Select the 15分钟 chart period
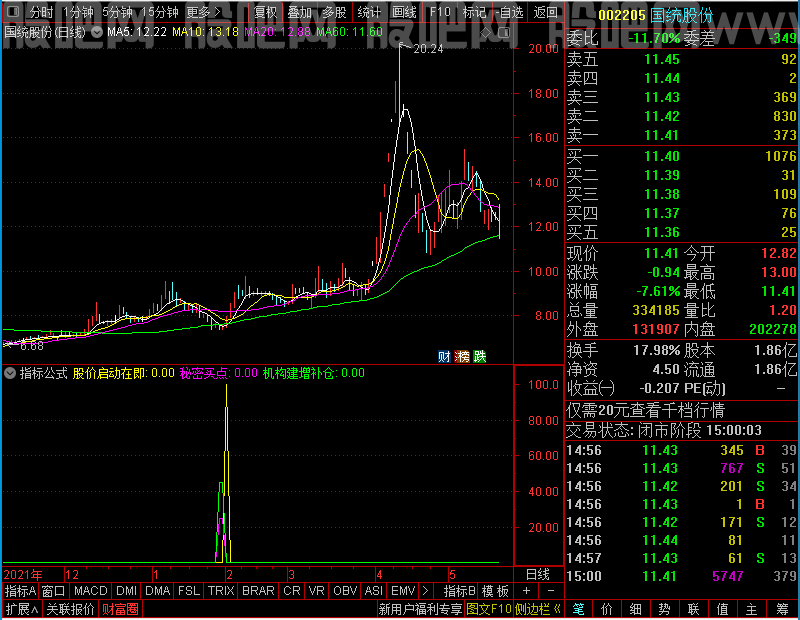This screenshot has width=800, height=620. [x=160, y=12]
